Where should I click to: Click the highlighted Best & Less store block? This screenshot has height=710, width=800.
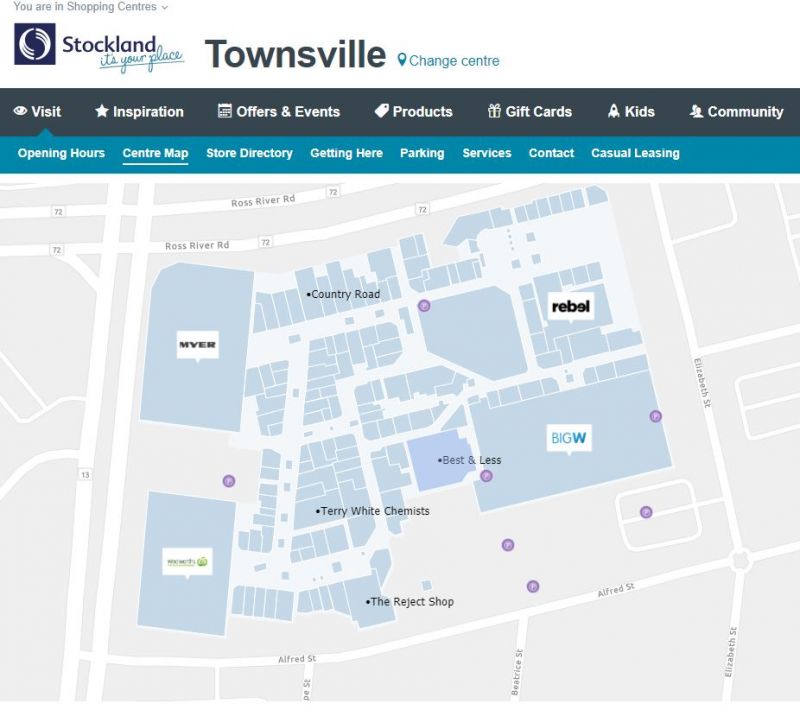point(440,461)
